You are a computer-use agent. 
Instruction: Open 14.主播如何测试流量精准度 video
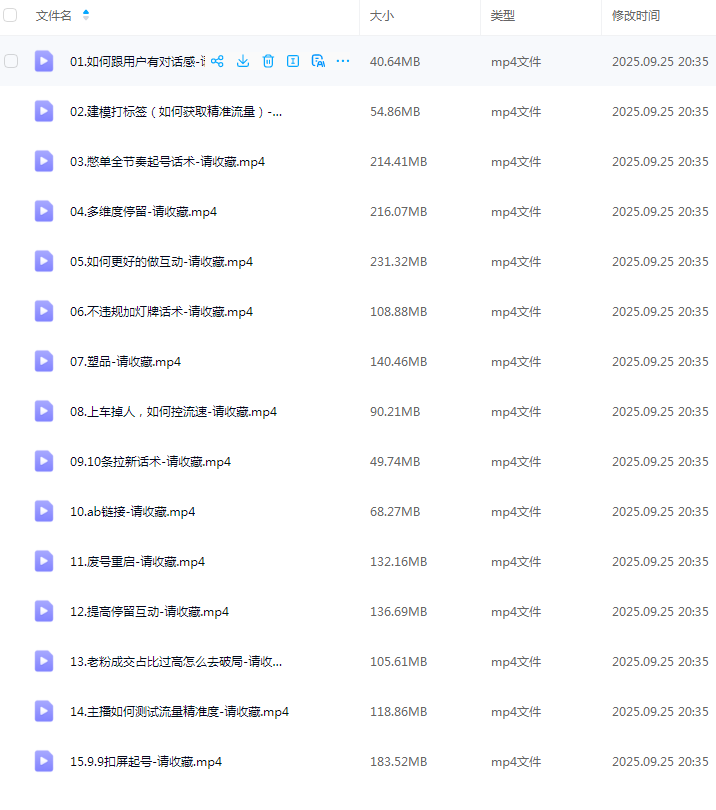[x=179, y=711]
